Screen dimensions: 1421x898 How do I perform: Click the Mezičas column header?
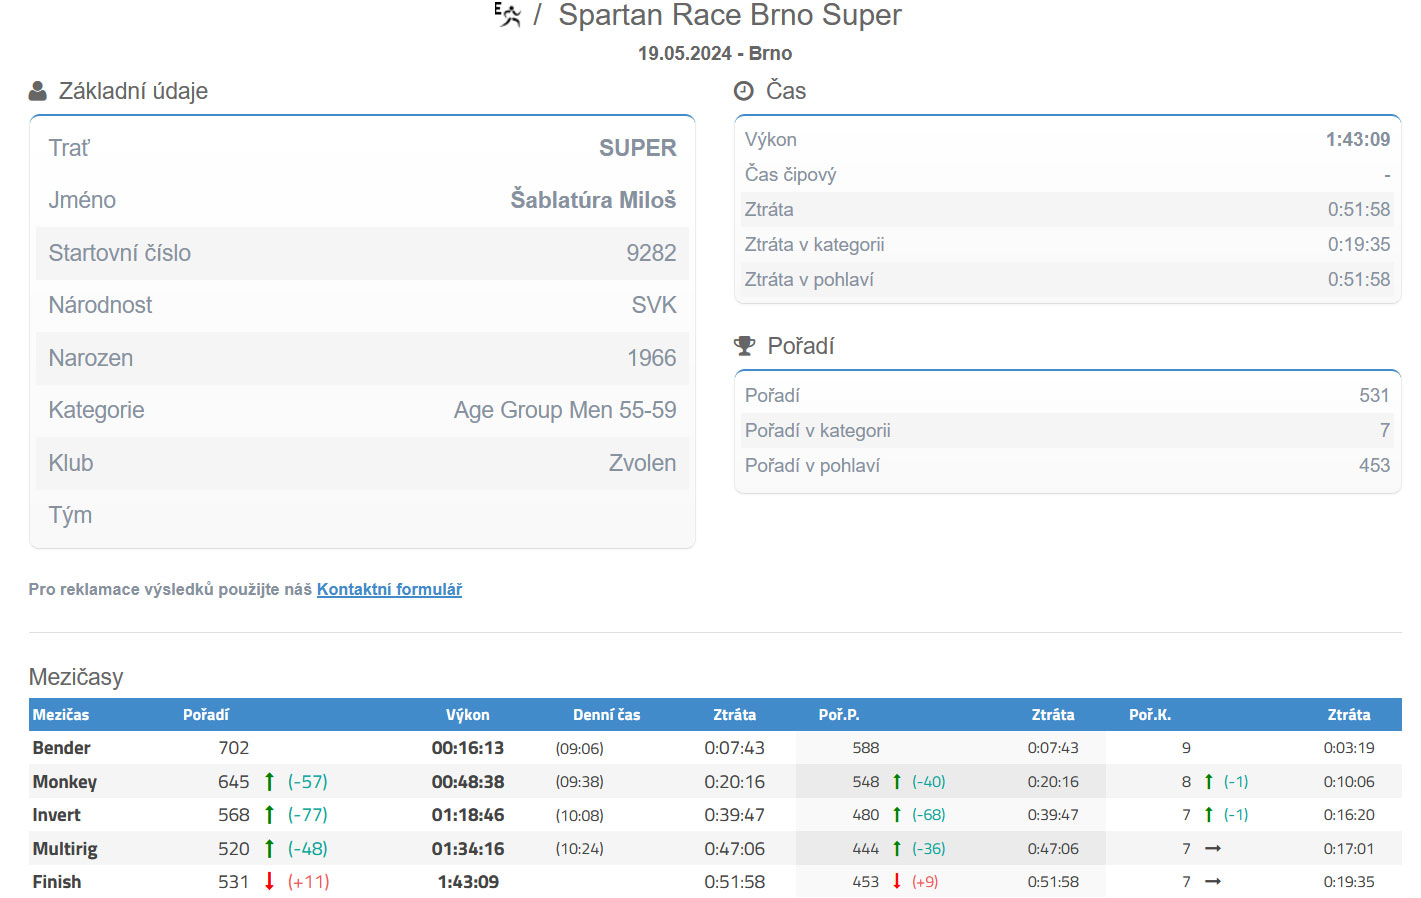(61, 715)
